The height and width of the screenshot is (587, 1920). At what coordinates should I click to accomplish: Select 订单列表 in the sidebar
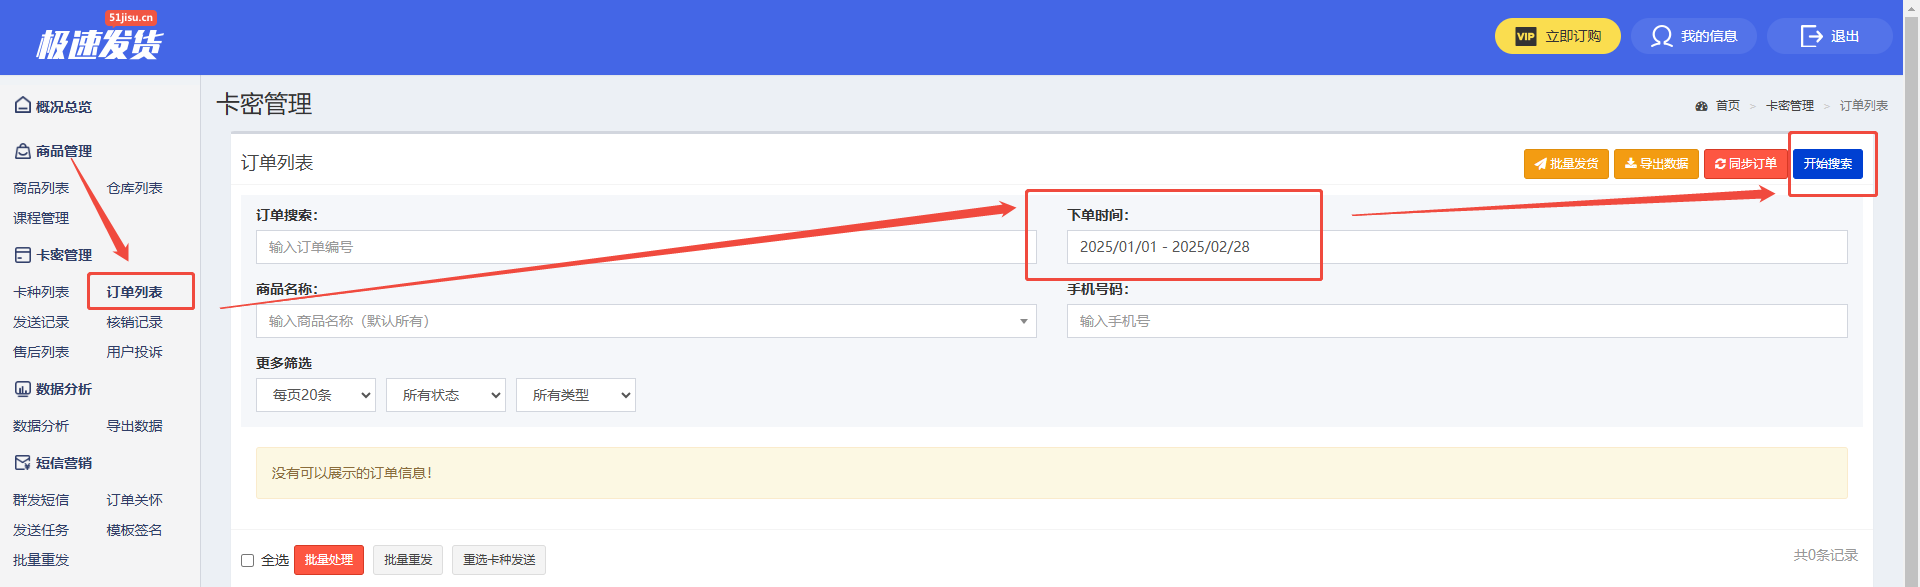pos(135,292)
